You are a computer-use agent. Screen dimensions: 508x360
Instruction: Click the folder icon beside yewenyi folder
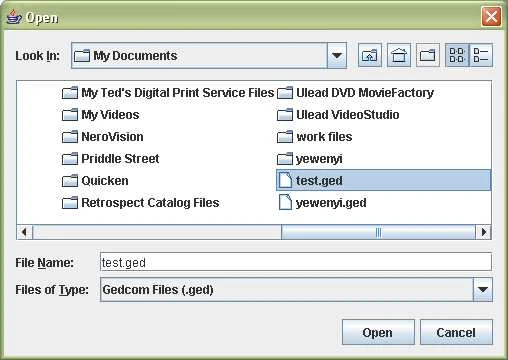pos(285,159)
